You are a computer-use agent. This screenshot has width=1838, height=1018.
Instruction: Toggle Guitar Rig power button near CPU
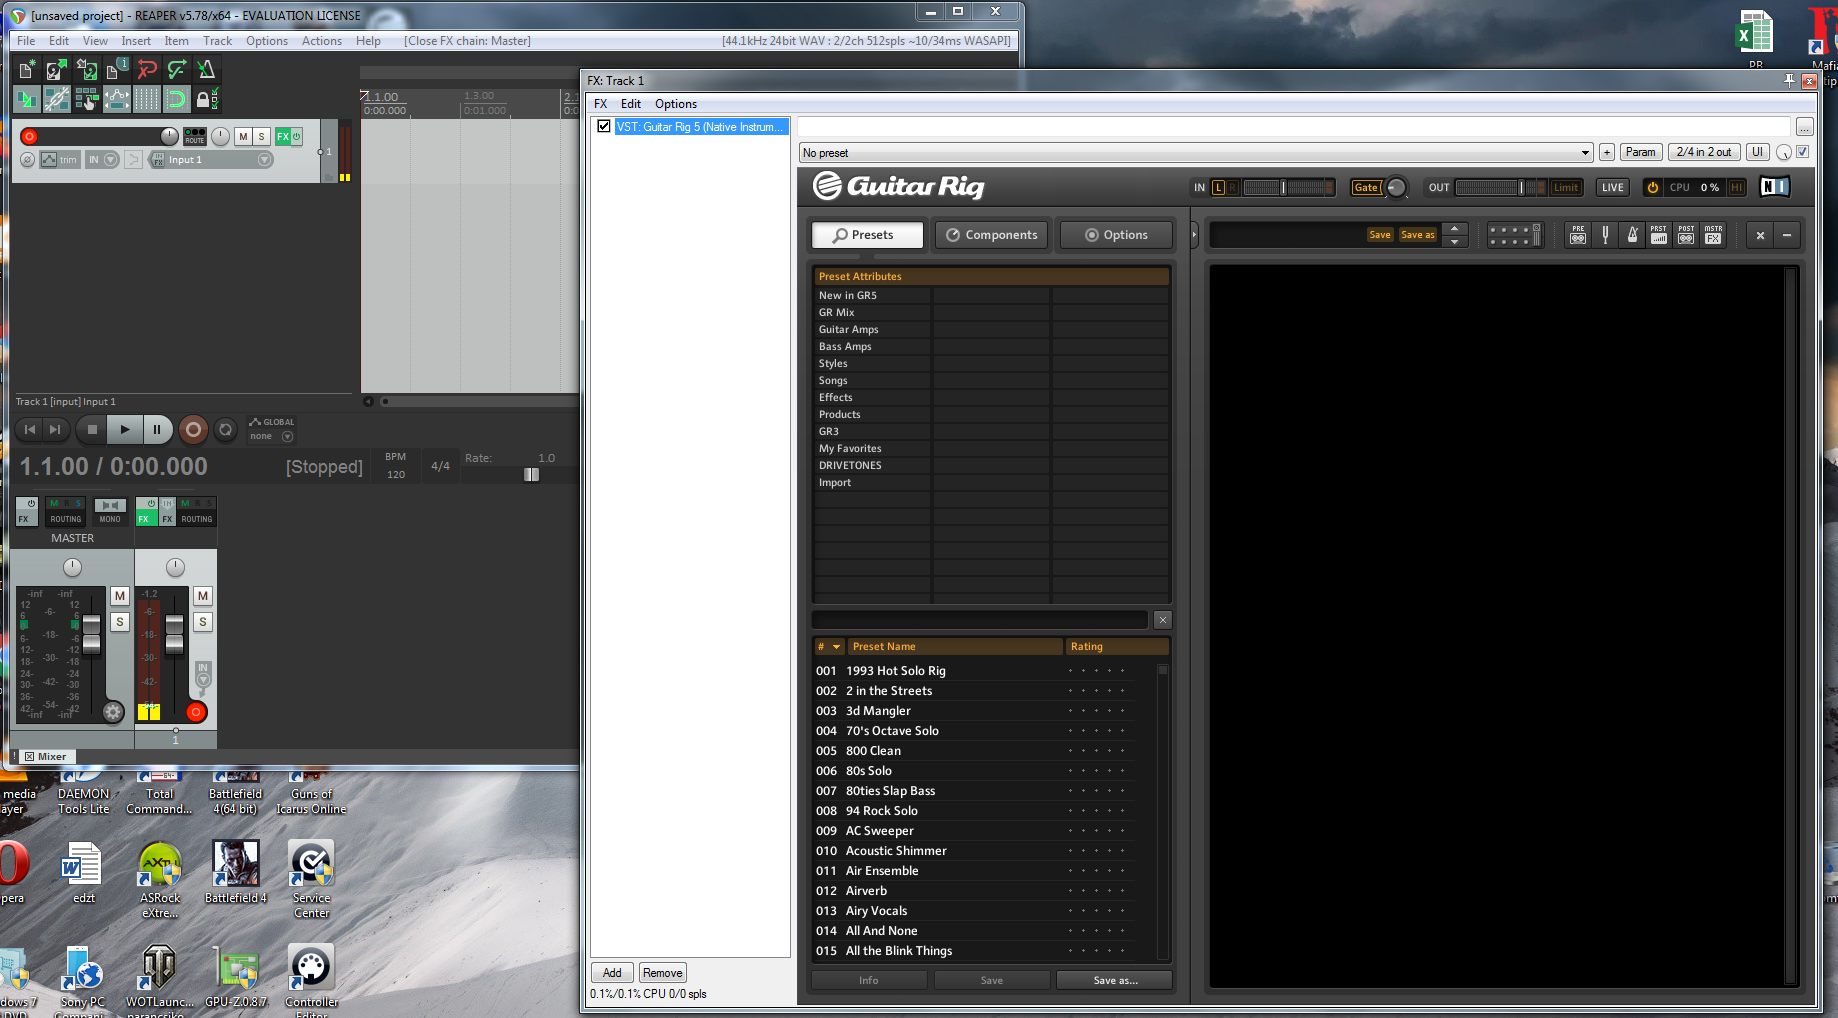[1653, 187]
